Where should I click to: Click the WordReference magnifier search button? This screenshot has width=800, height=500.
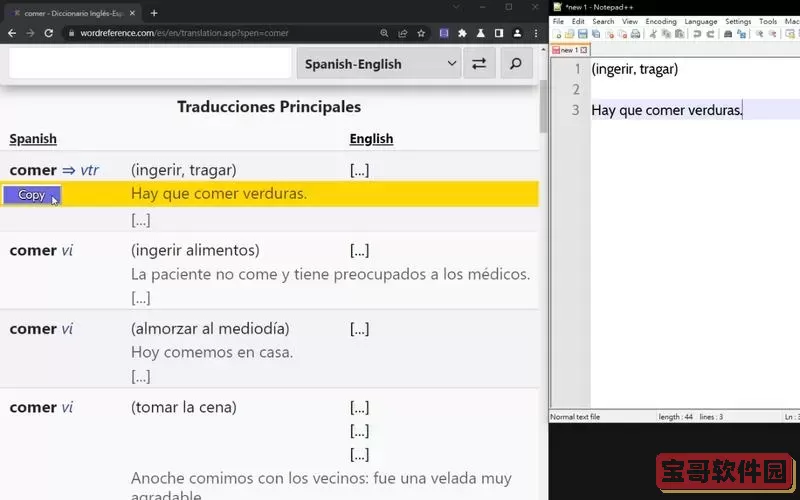[515, 64]
